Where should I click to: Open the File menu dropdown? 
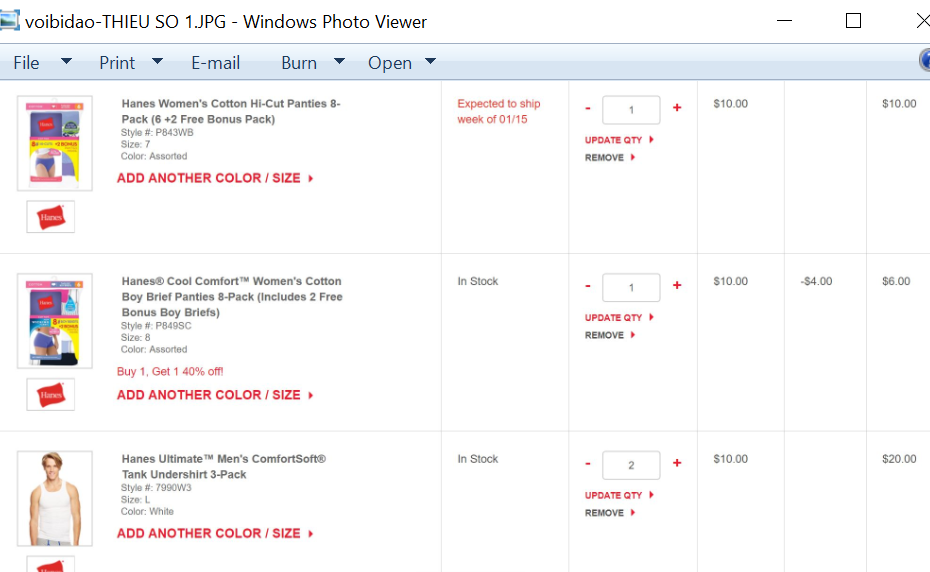[x=42, y=62]
